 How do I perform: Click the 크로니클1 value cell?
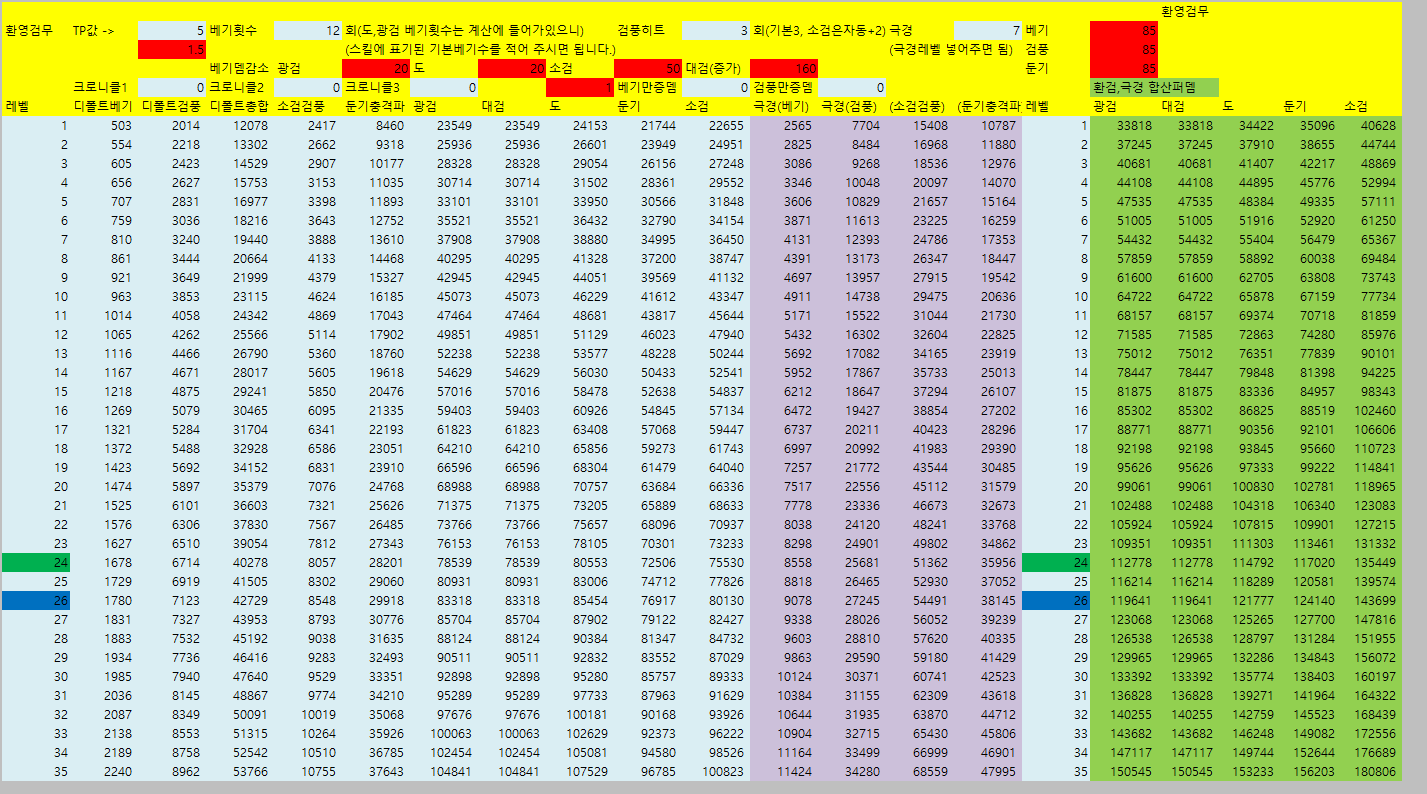(x=171, y=87)
